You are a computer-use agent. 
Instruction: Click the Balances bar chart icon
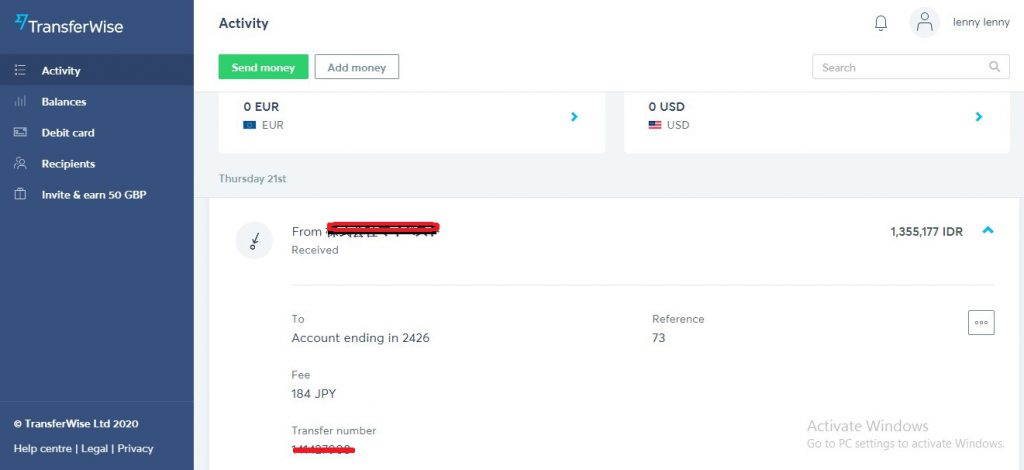pyautogui.click(x=20, y=102)
